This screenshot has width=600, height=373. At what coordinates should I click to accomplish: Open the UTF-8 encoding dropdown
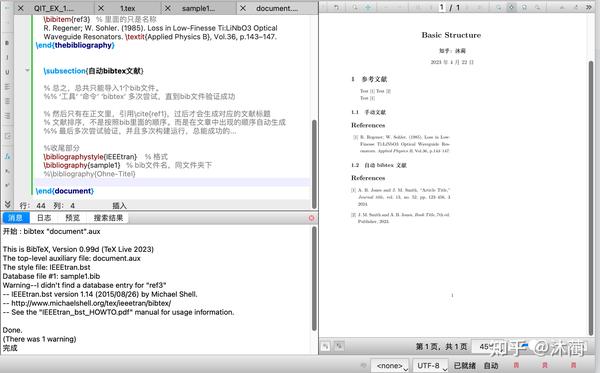[x=431, y=366]
